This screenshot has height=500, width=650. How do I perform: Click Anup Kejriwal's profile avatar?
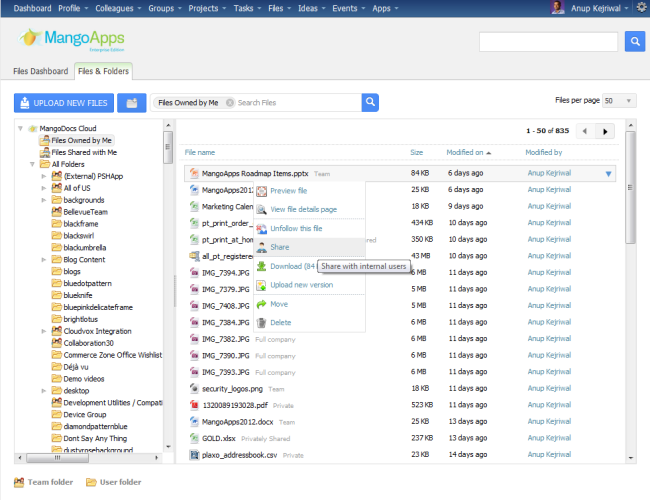tap(557, 7)
